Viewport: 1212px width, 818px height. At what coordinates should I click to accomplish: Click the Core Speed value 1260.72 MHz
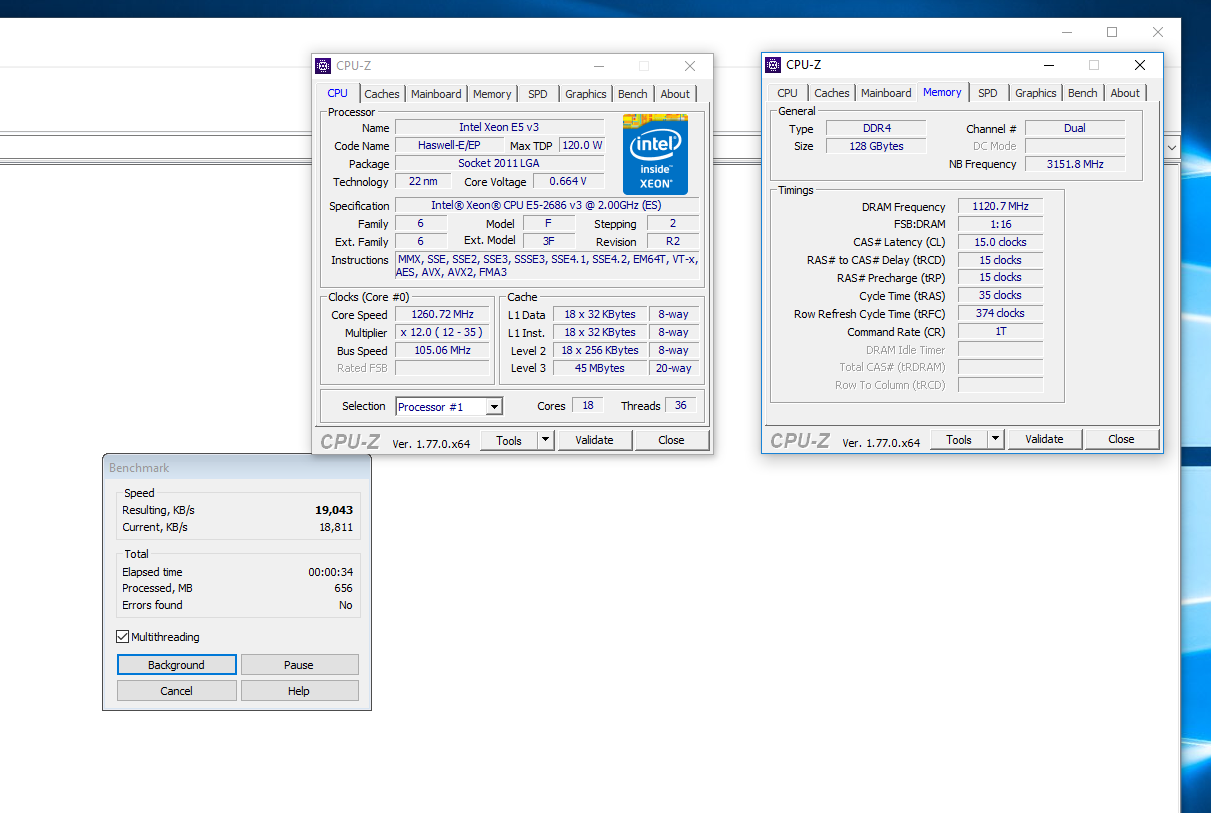(442, 315)
